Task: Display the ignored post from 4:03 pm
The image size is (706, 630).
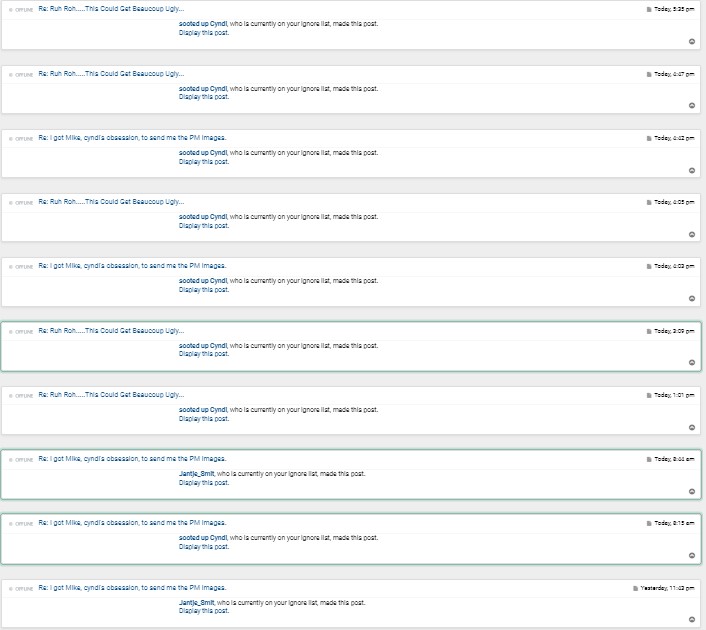Action: click(204, 290)
